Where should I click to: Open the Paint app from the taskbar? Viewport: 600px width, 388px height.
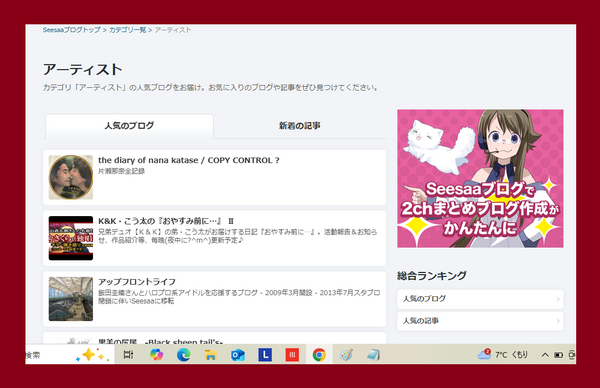tap(346, 355)
